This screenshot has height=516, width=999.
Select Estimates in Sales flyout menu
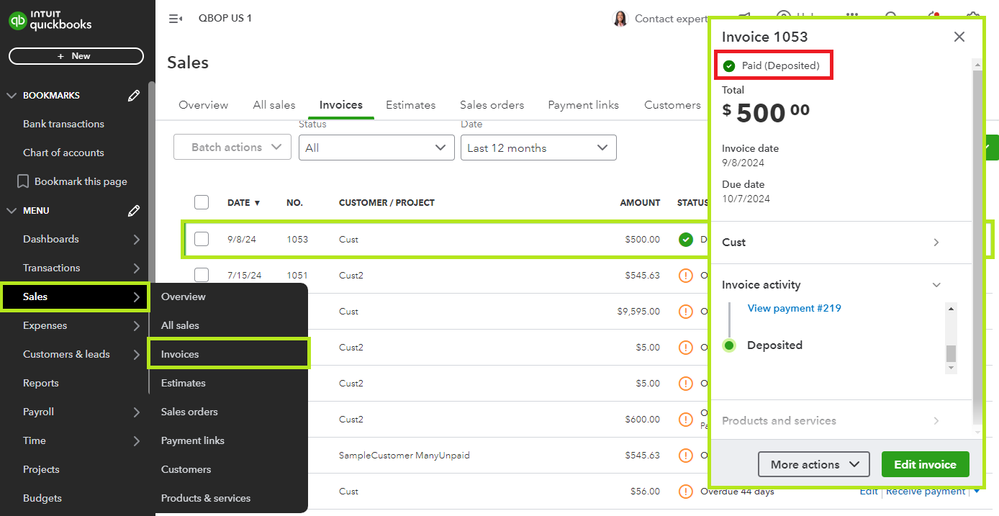[183, 383]
